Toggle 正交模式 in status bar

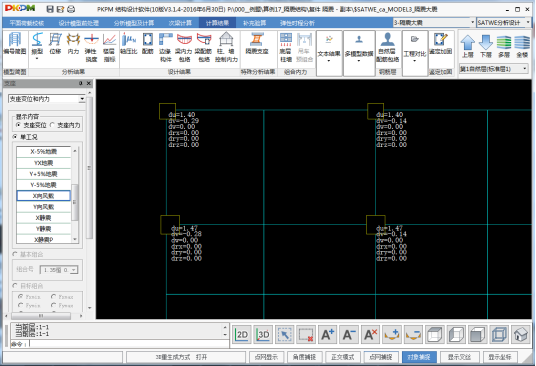coord(343,357)
